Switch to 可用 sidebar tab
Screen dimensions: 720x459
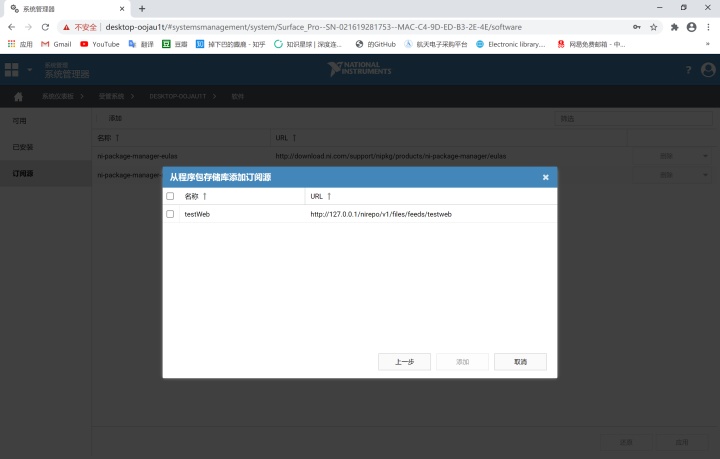point(46,121)
